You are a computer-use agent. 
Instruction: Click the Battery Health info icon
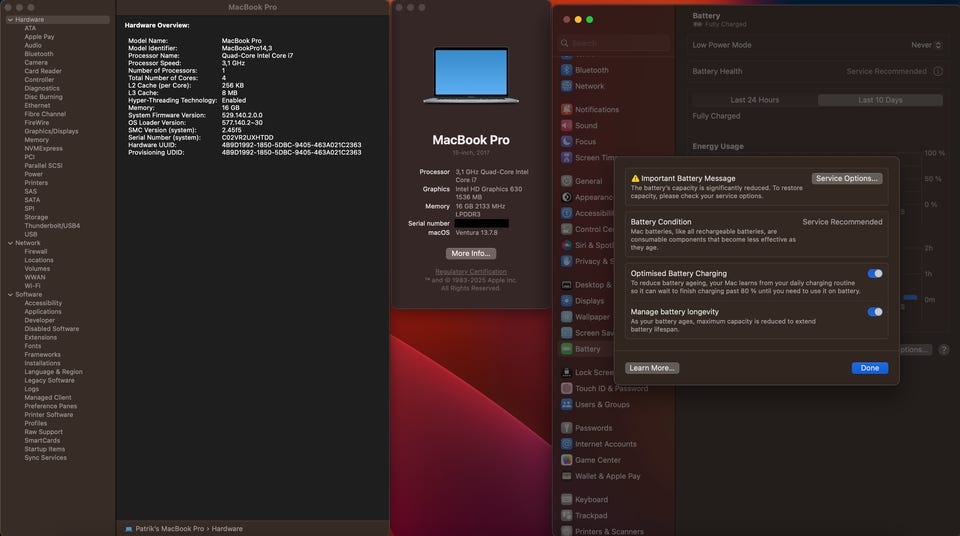937,71
